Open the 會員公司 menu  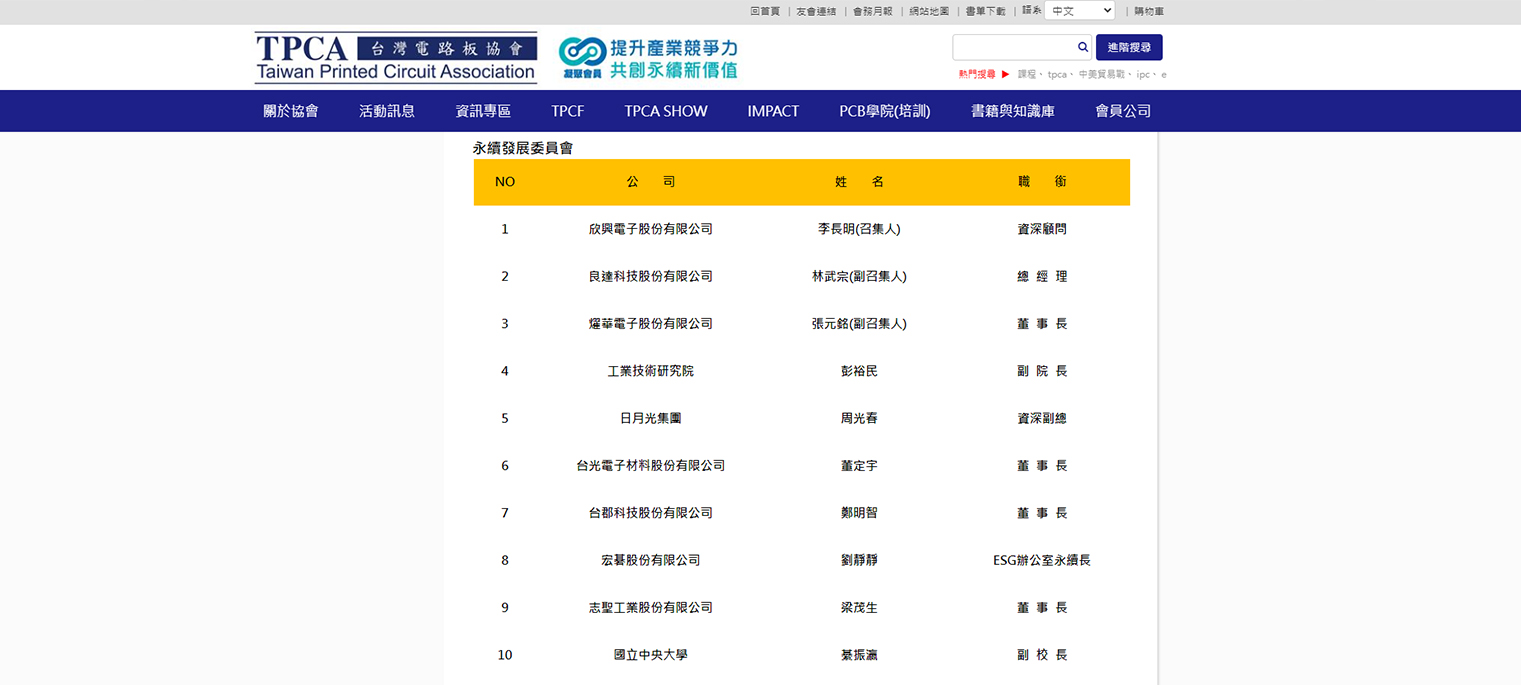pyautogui.click(x=1123, y=111)
